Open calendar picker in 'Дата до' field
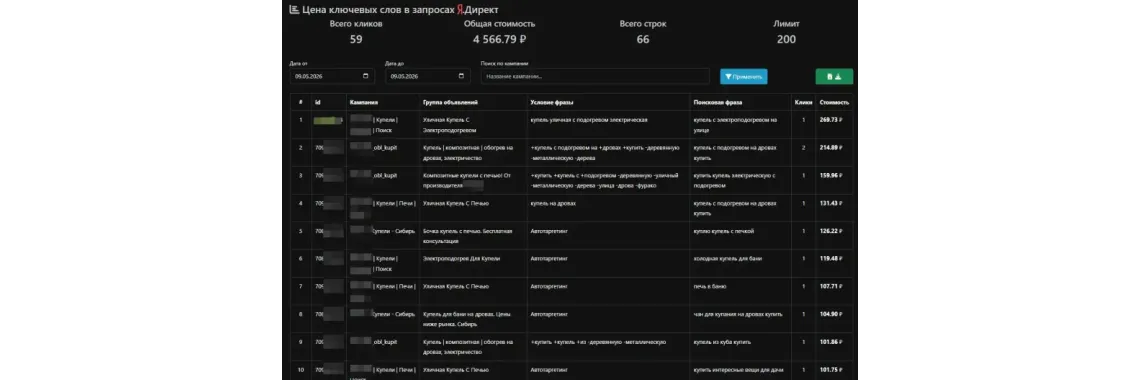The width and height of the screenshot is (1140, 380). pyautogui.click(x=461, y=76)
